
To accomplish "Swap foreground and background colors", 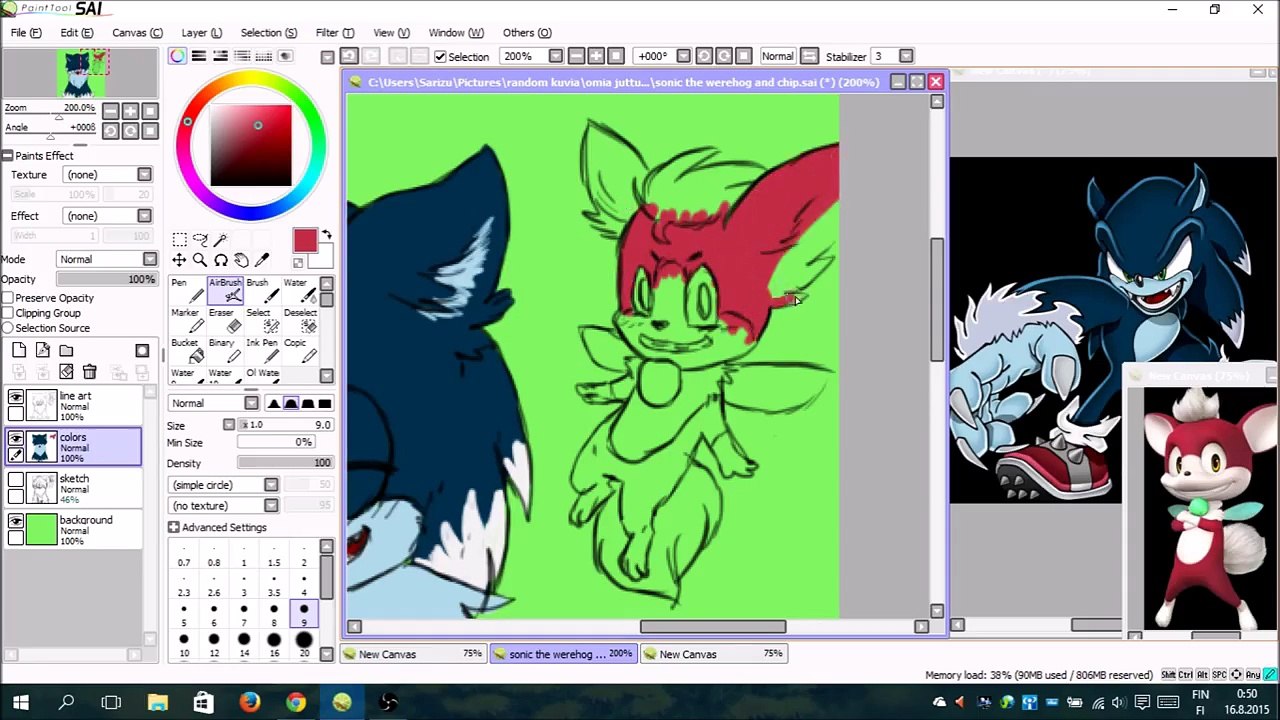I will pos(326,236).
